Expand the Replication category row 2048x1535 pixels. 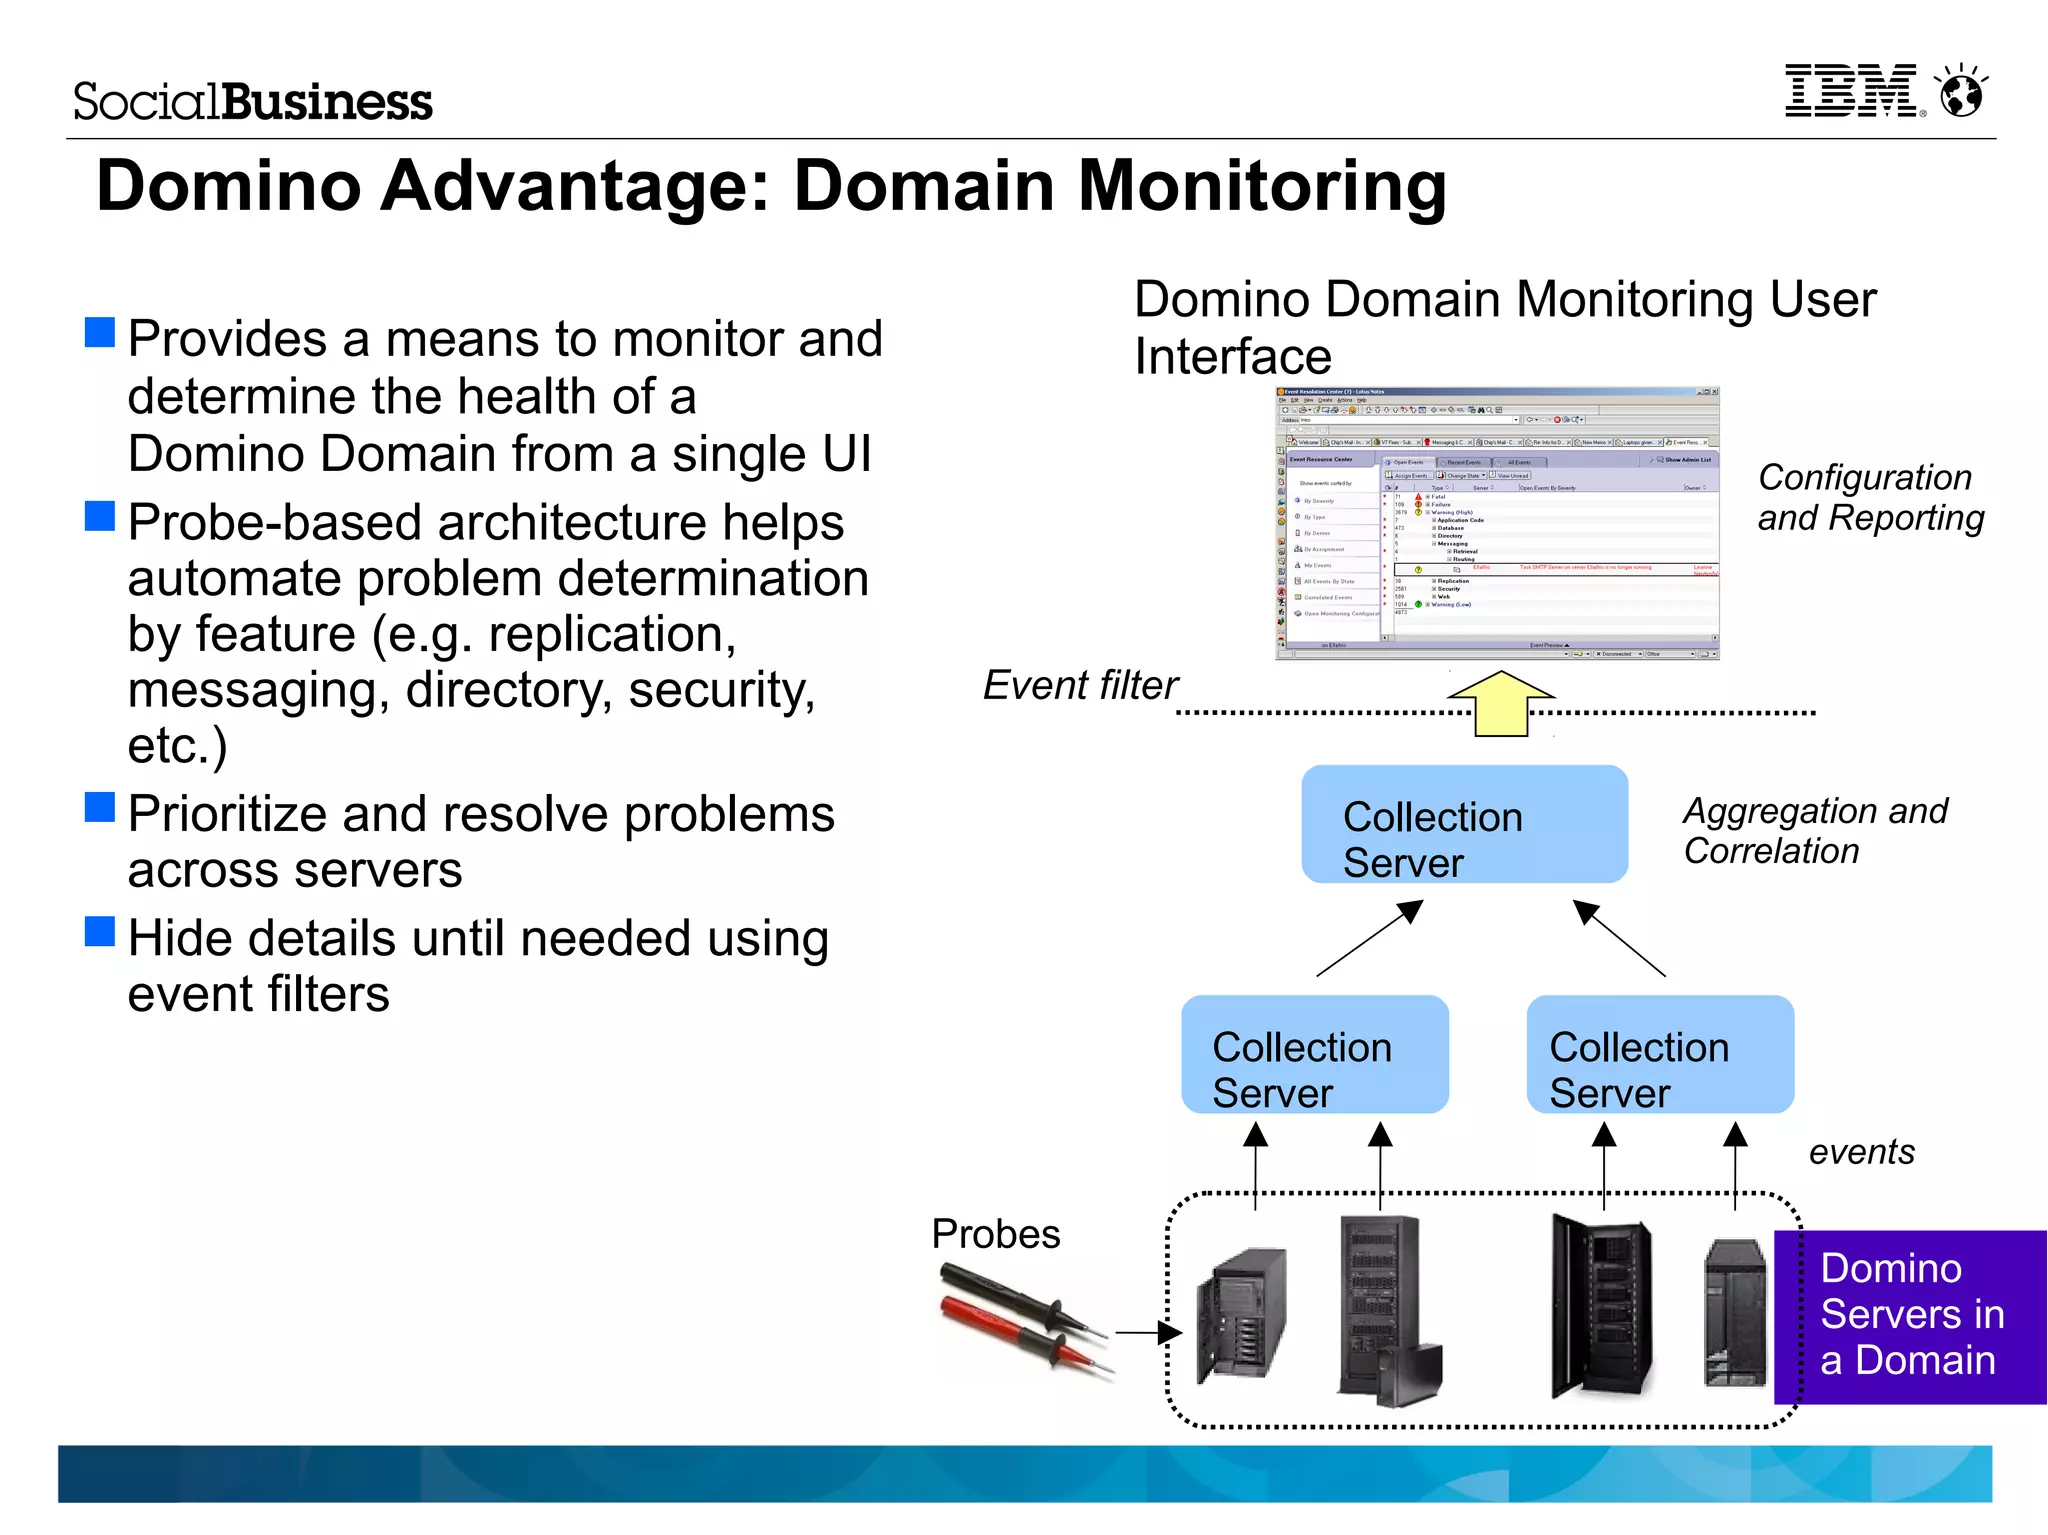coord(1434,581)
